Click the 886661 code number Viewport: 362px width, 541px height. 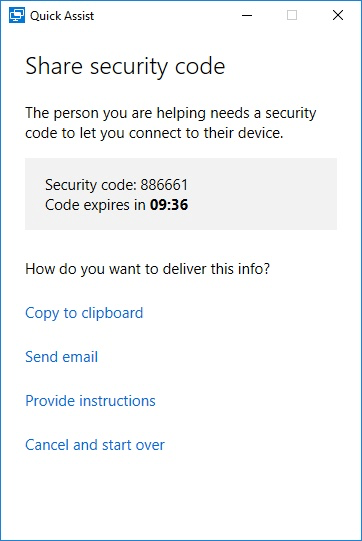point(164,185)
